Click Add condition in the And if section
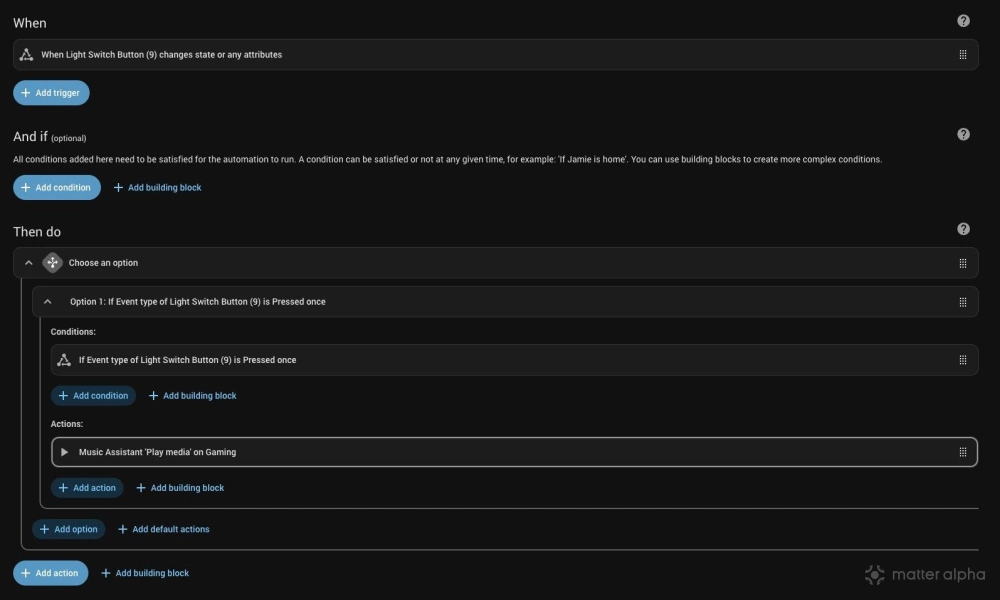The width and height of the screenshot is (1000, 600). pos(56,187)
